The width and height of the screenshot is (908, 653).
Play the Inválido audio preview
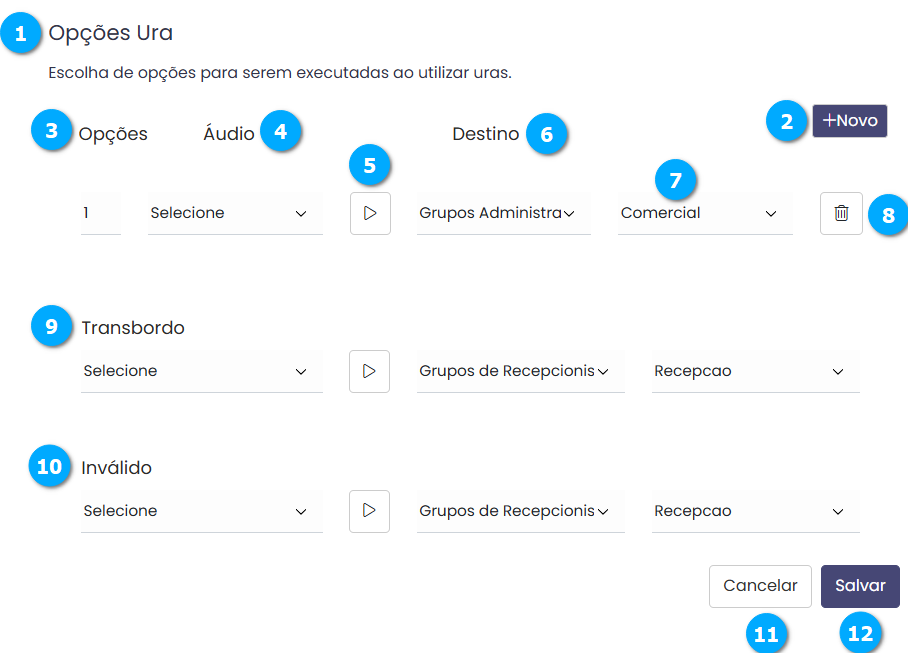click(x=370, y=511)
